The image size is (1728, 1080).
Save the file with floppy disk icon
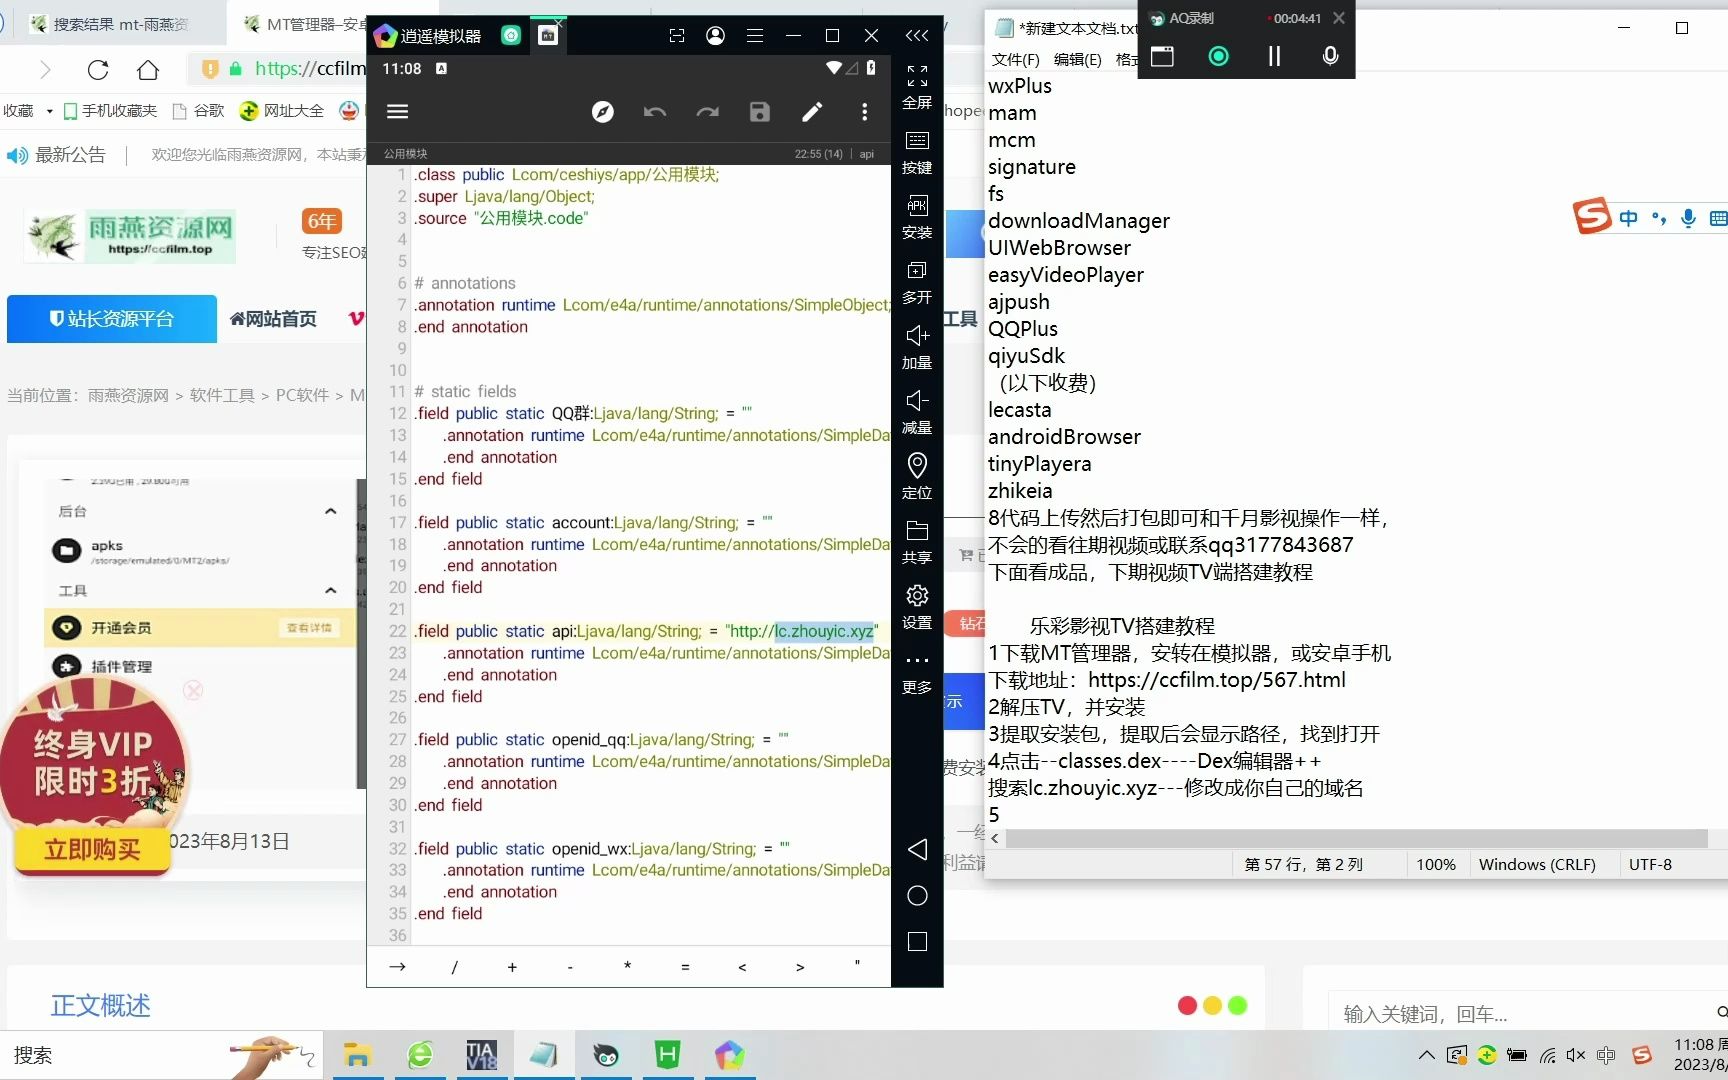760,112
